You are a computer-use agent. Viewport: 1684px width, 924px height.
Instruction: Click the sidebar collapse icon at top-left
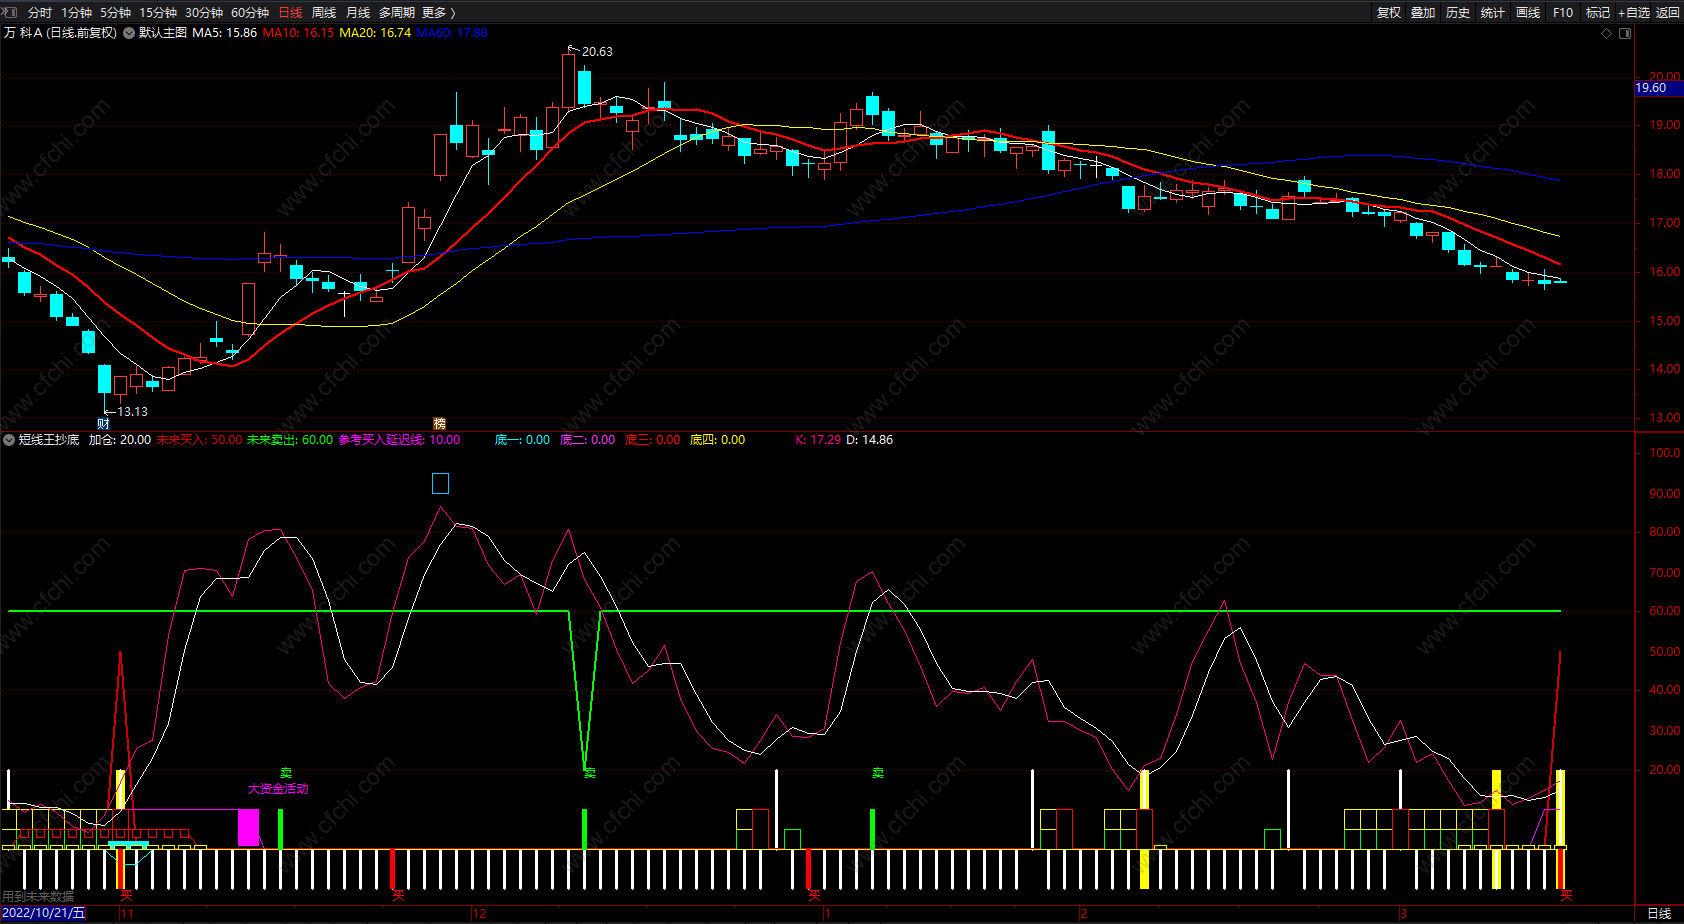click(x=10, y=12)
